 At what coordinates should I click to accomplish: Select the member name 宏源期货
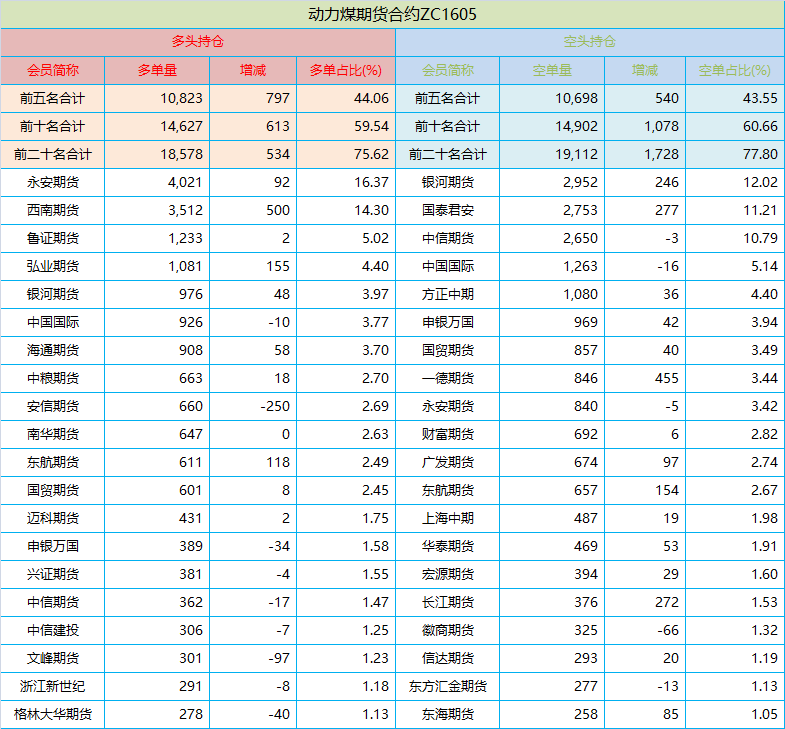[x=448, y=575]
